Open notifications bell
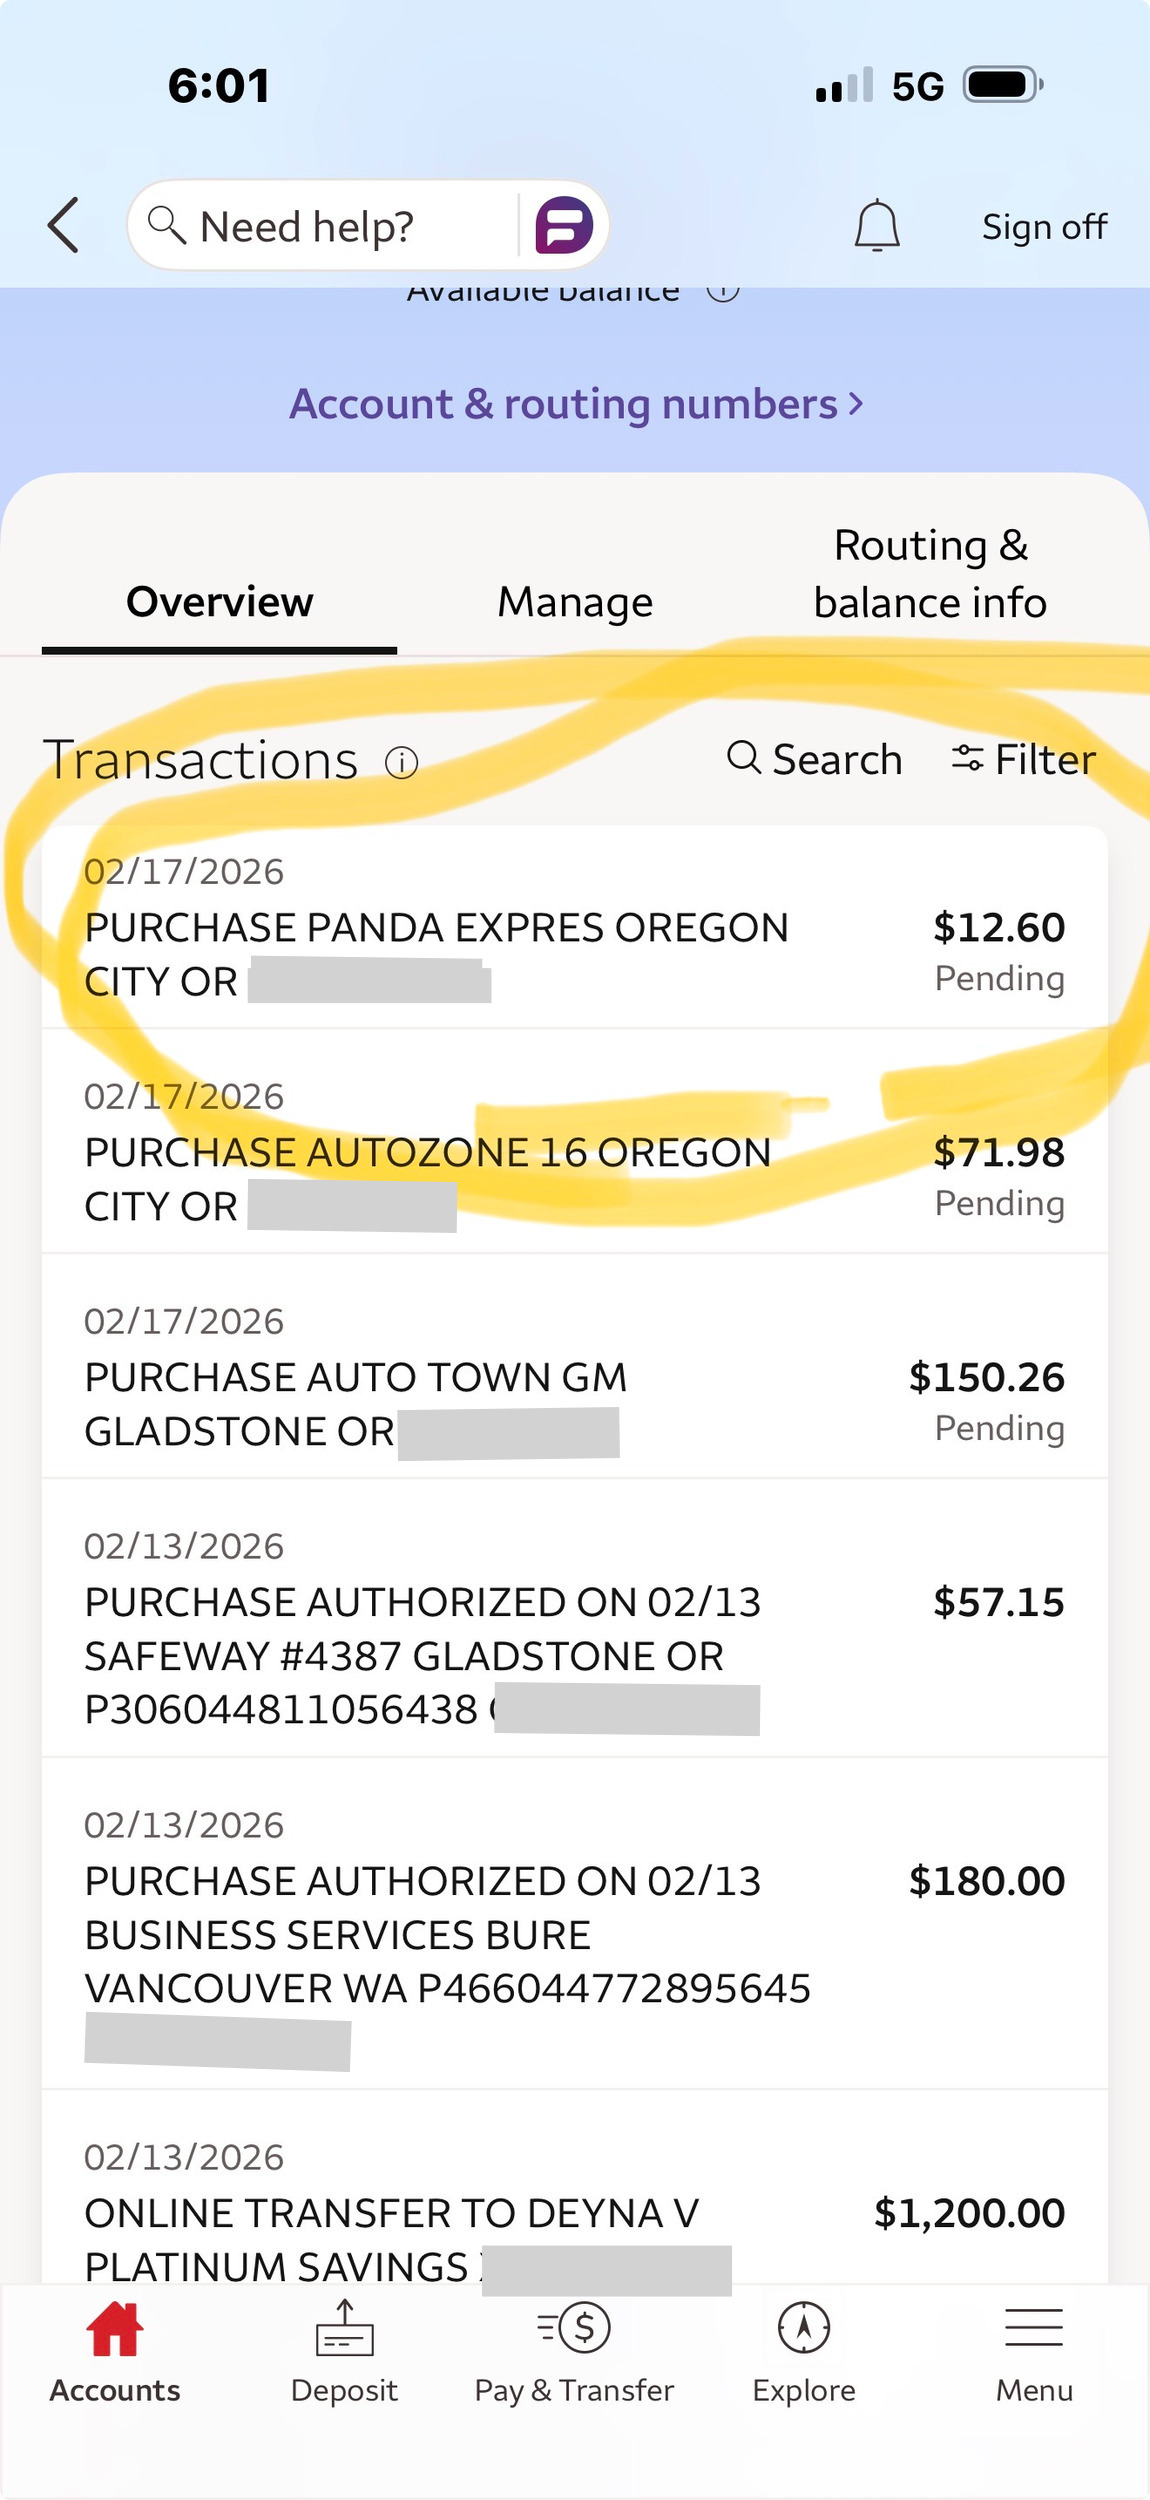The width and height of the screenshot is (1150, 2500). (877, 225)
